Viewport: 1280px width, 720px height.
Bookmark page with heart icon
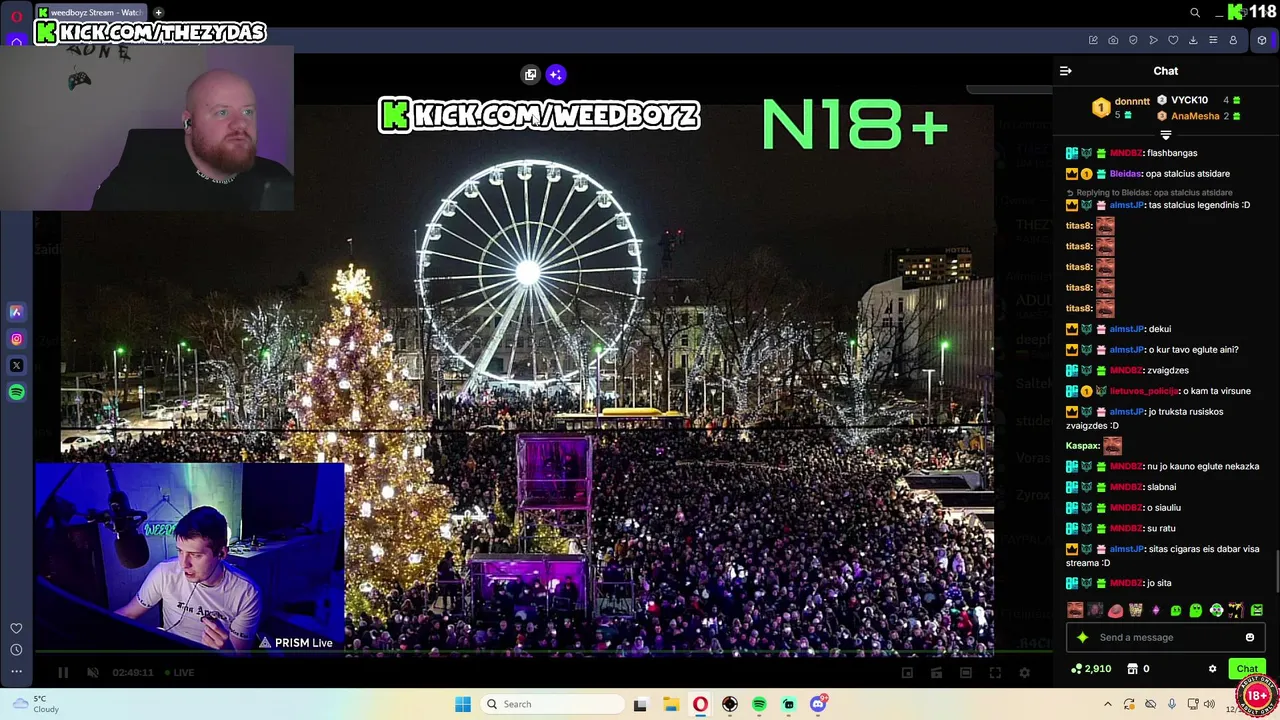(x=1173, y=40)
